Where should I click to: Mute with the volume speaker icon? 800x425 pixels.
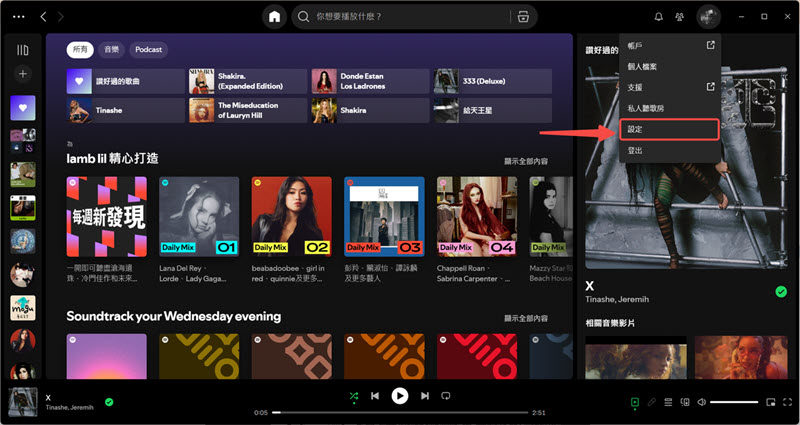pyautogui.click(x=702, y=403)
